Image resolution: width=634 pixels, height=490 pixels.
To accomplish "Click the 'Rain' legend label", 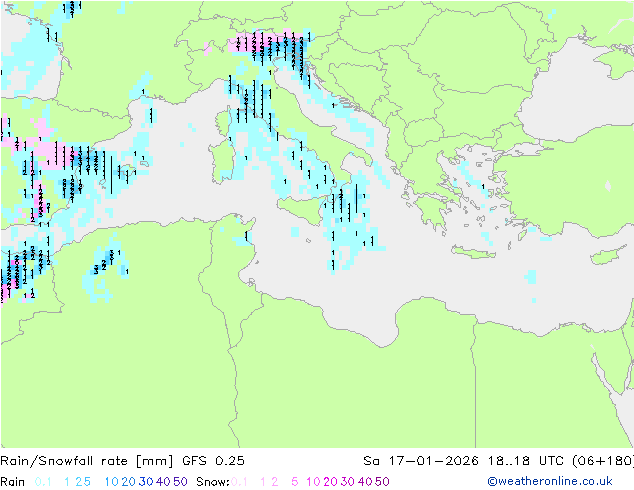I will point(13,482).
